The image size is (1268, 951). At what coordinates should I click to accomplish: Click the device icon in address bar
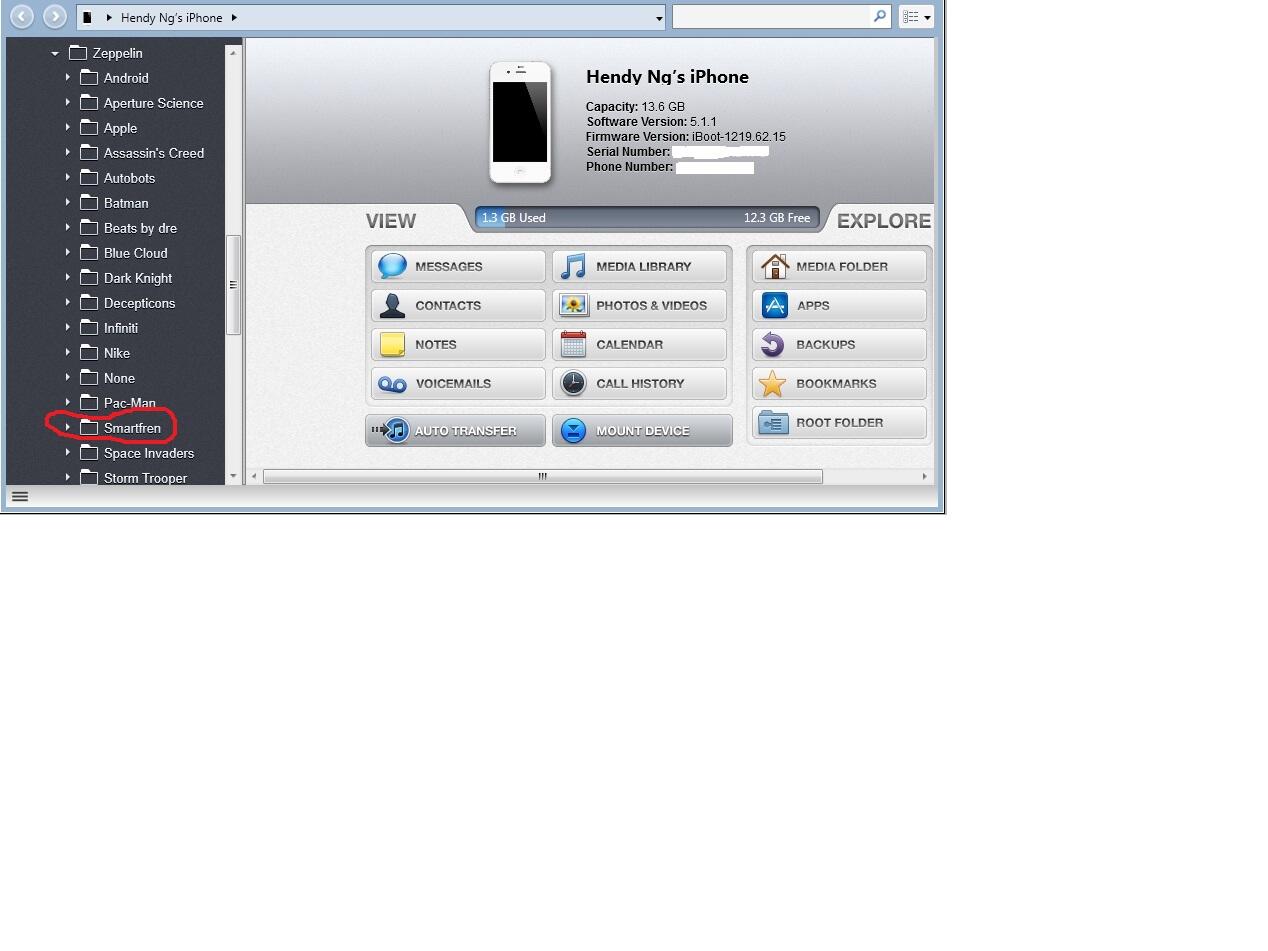pos(88,17)
